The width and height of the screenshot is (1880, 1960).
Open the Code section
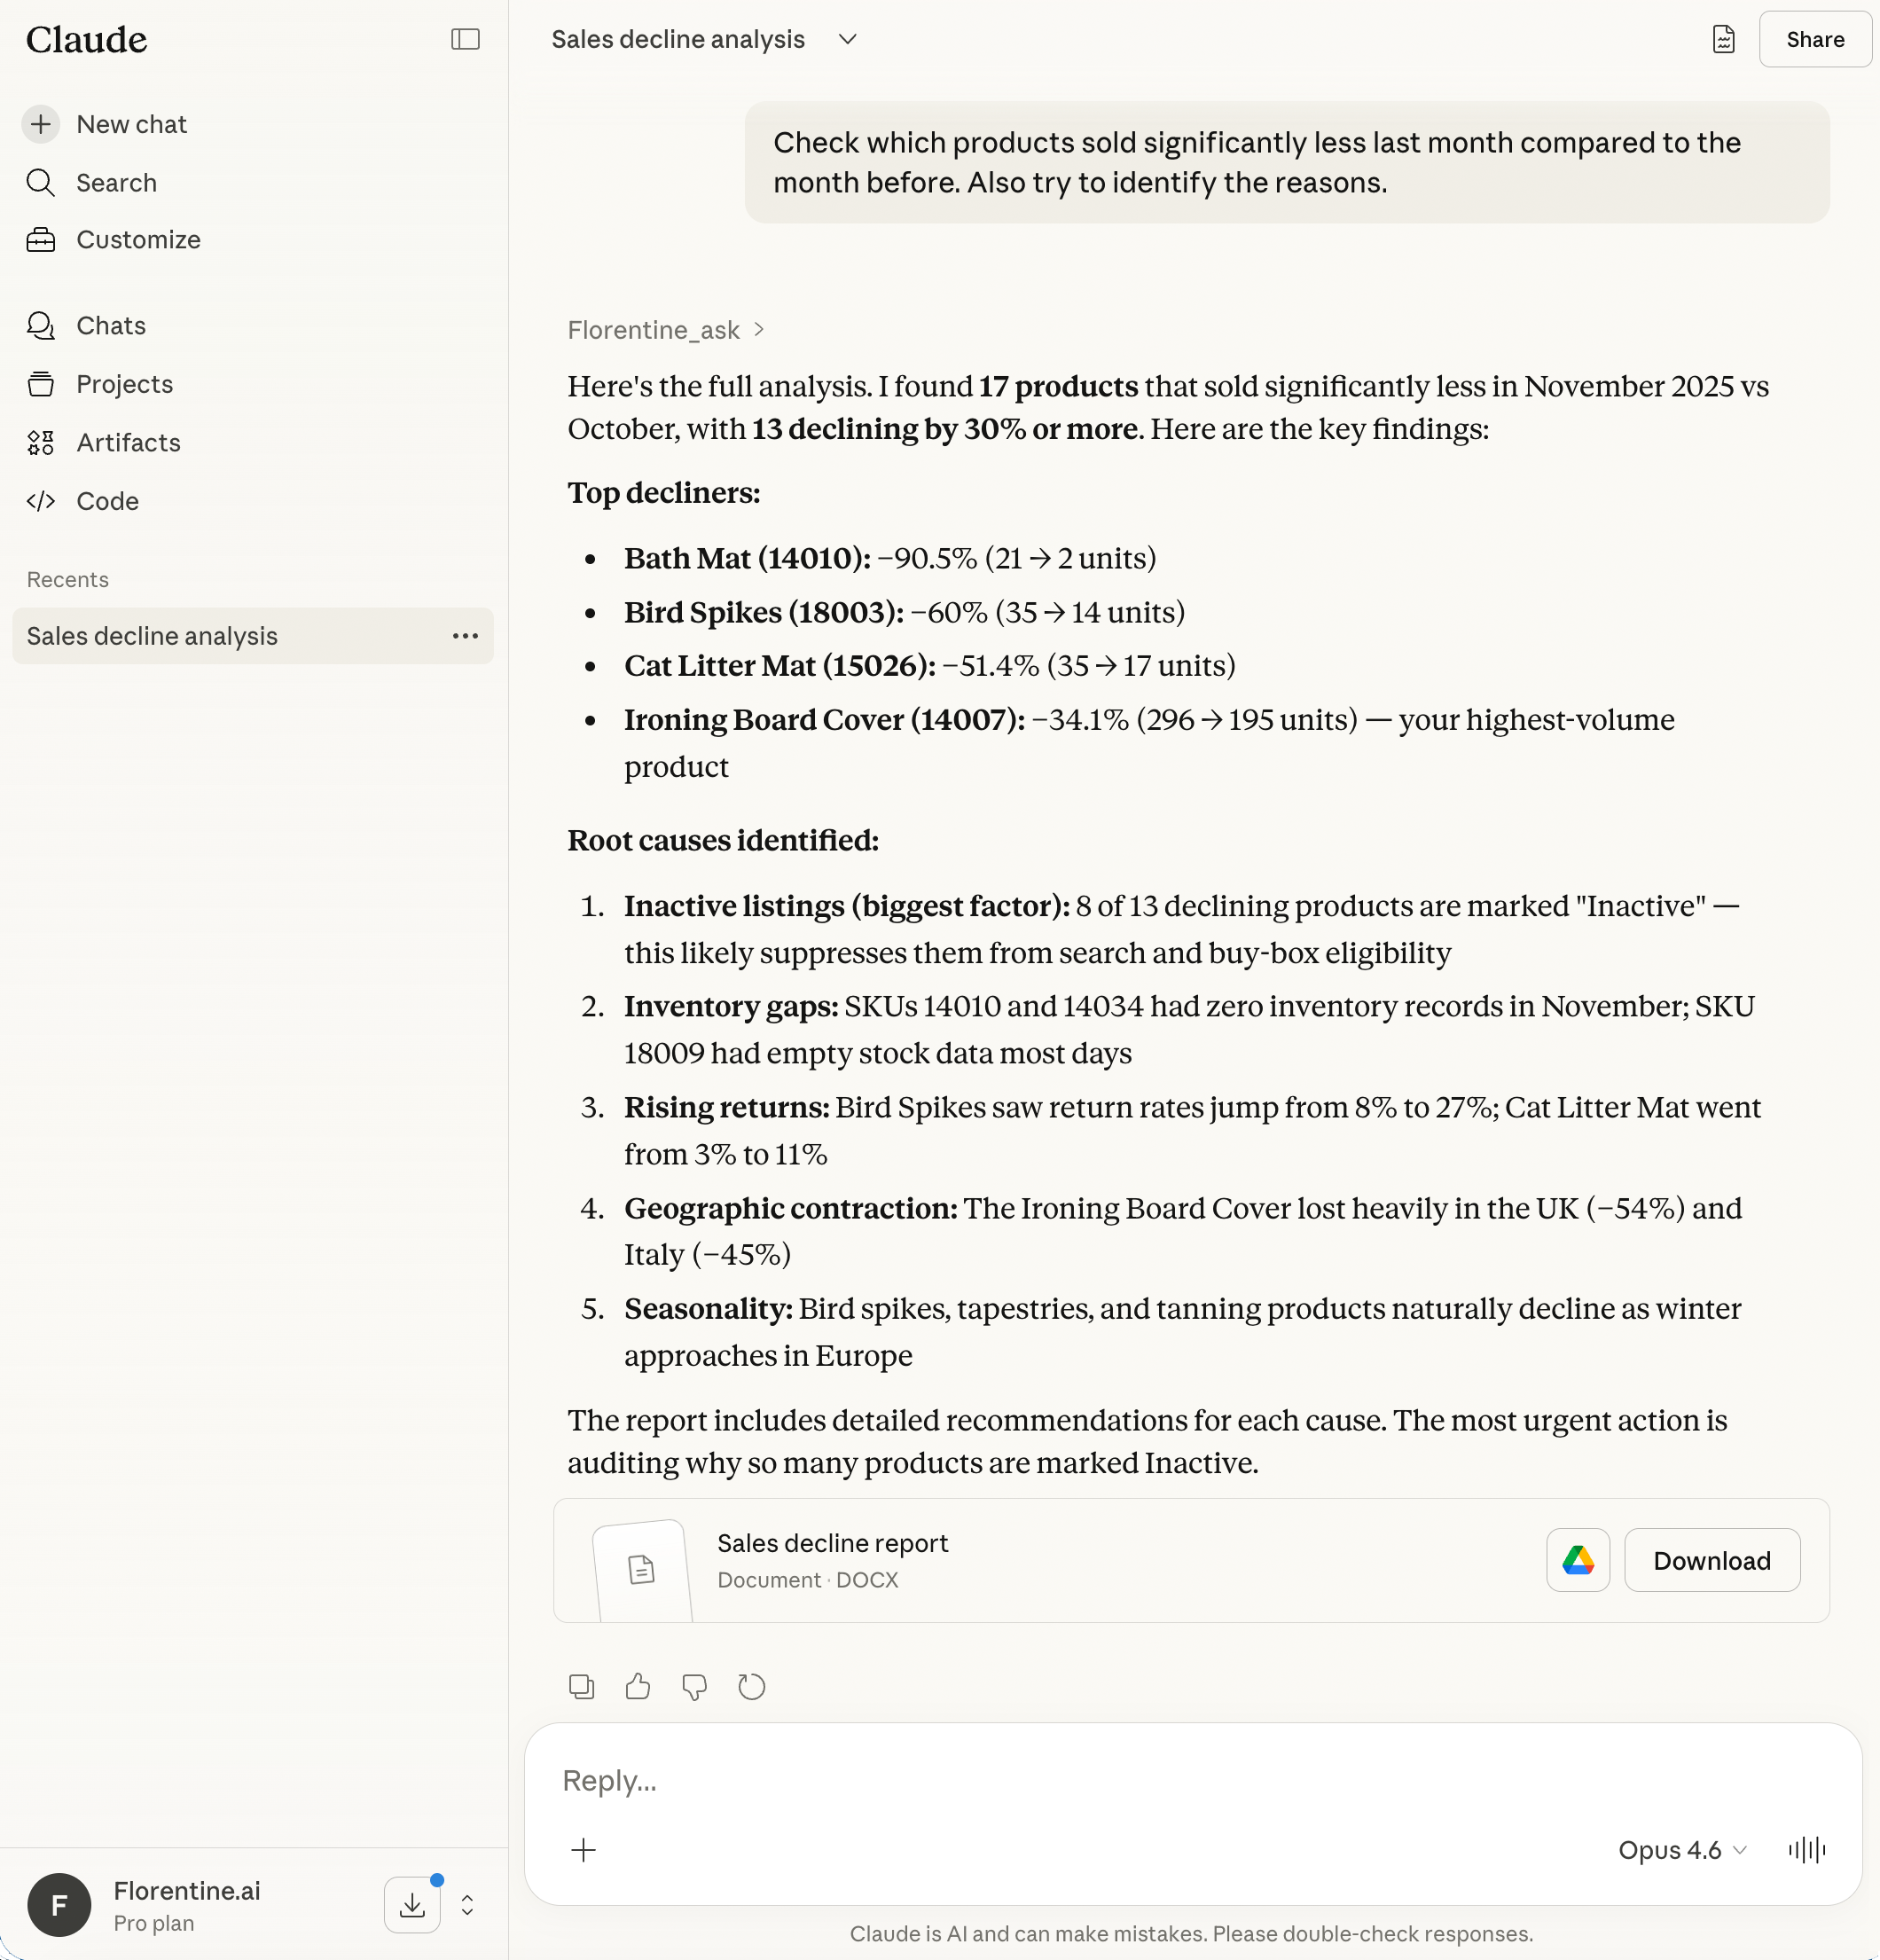tap(107, 501)
